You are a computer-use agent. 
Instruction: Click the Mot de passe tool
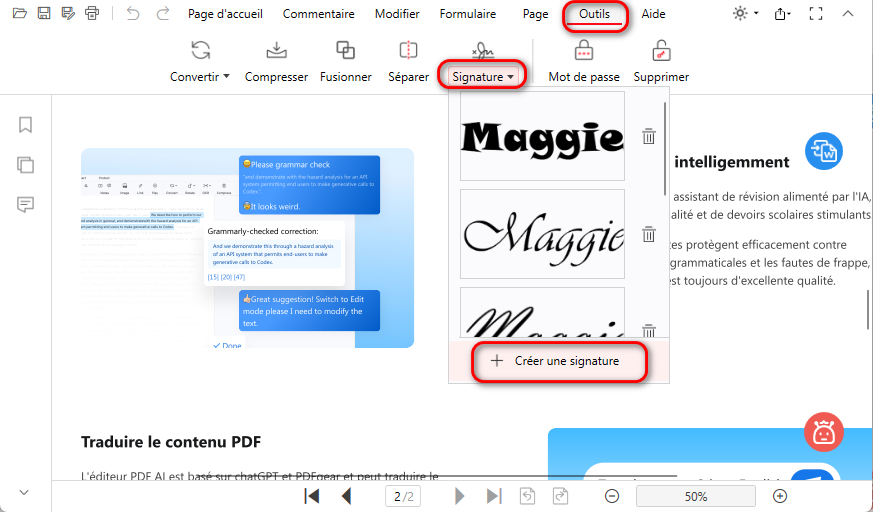point(583,61)
